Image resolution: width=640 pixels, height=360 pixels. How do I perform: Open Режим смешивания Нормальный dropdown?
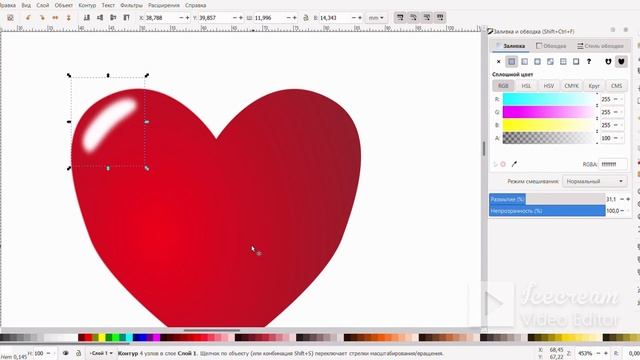pos(594,181)
